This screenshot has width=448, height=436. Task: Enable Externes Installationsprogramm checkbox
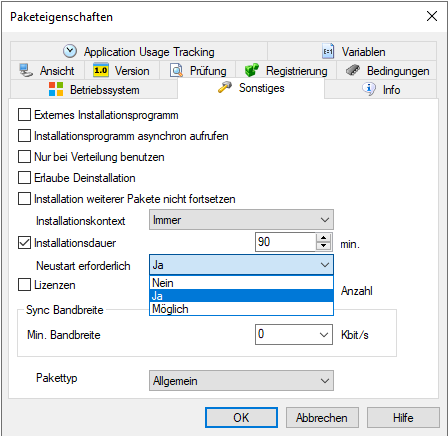24,115
